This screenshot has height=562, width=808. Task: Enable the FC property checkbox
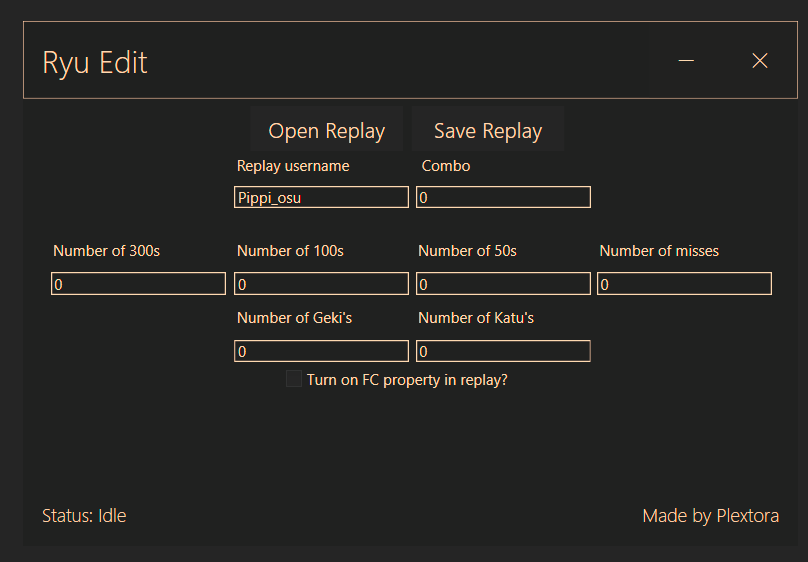coord(294,379)
